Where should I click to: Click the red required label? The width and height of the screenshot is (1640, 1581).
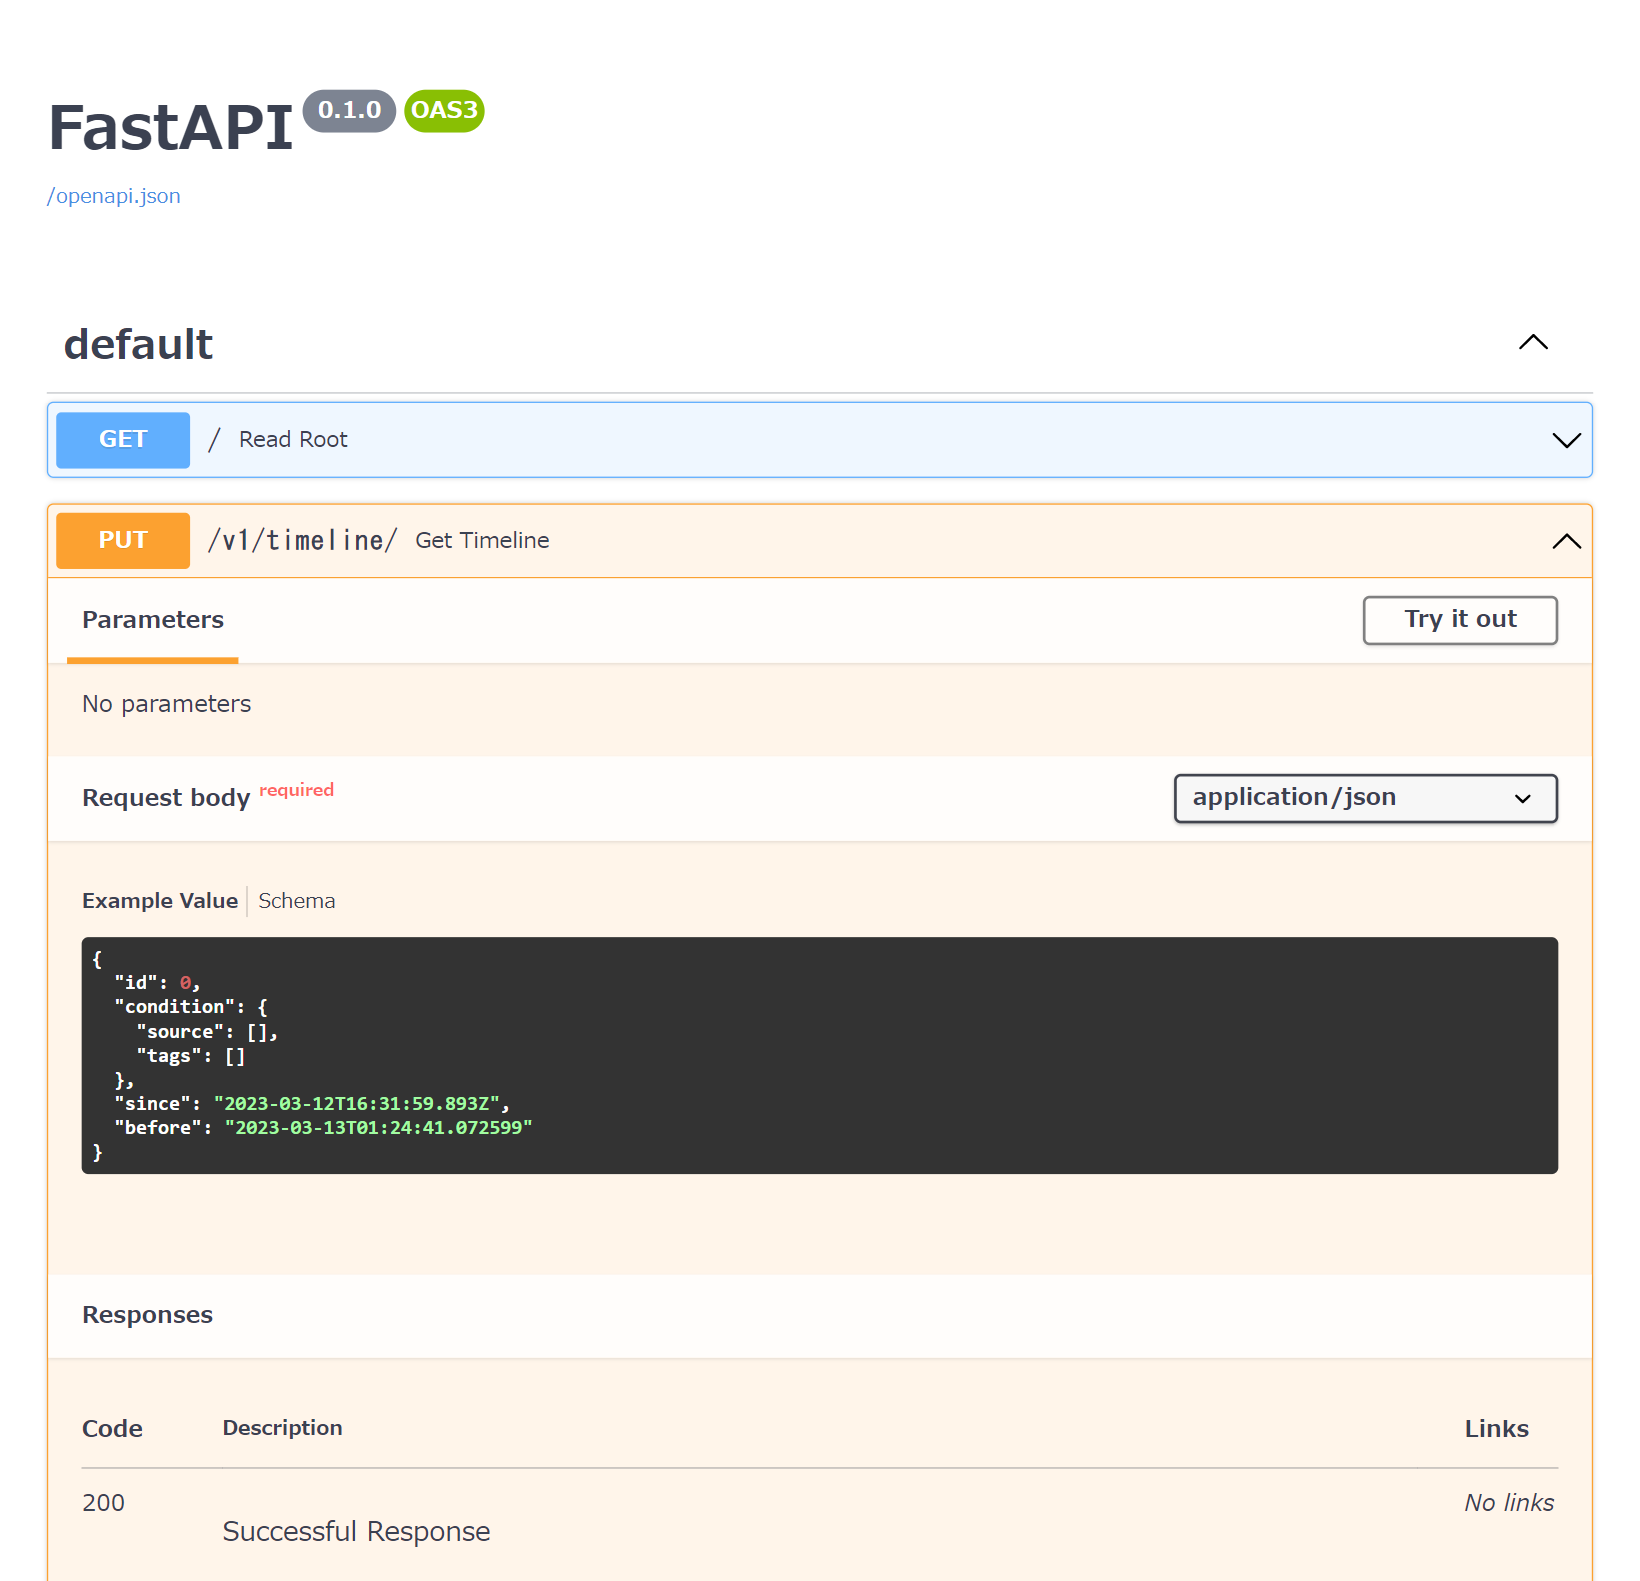coord(296,790)
